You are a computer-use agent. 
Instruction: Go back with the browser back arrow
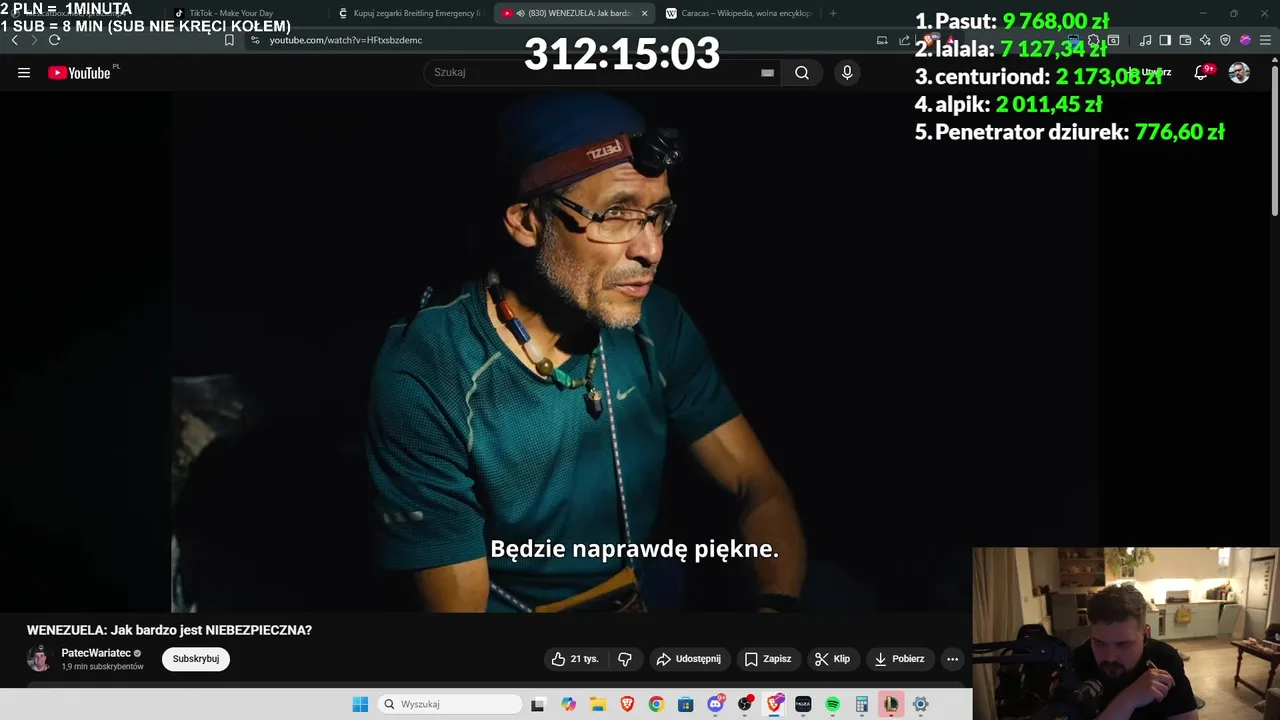14,40
